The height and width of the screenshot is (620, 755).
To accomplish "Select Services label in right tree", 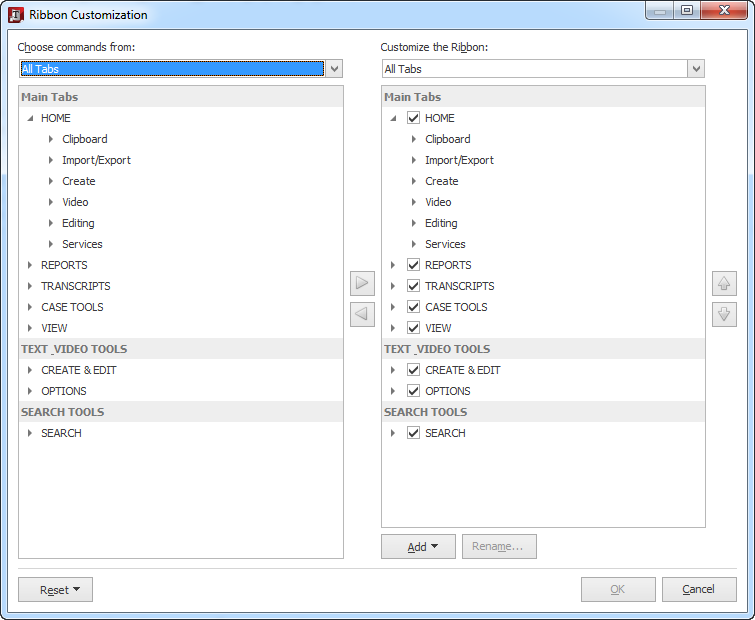I will pos(445,244).
